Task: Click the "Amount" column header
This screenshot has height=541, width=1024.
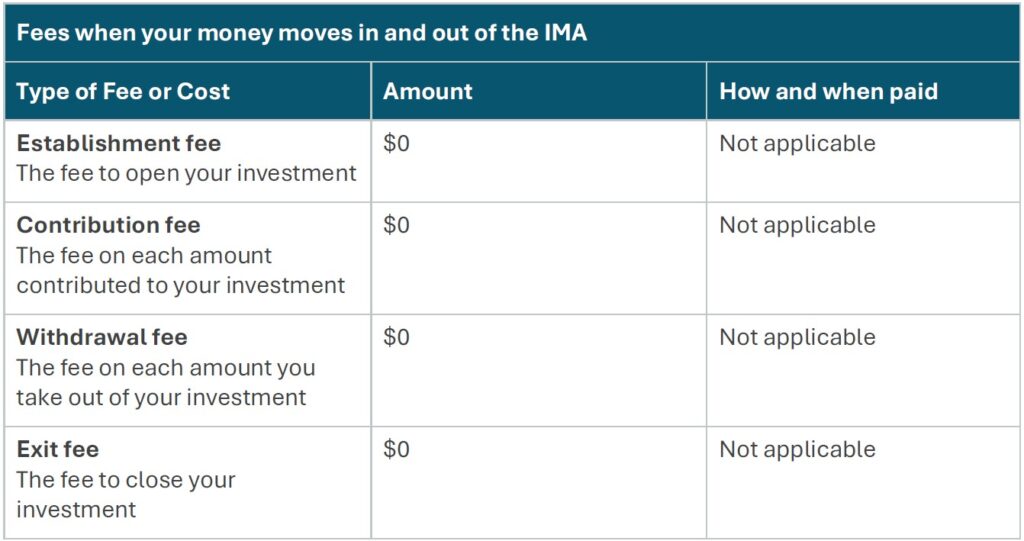Action: (428, 92)
